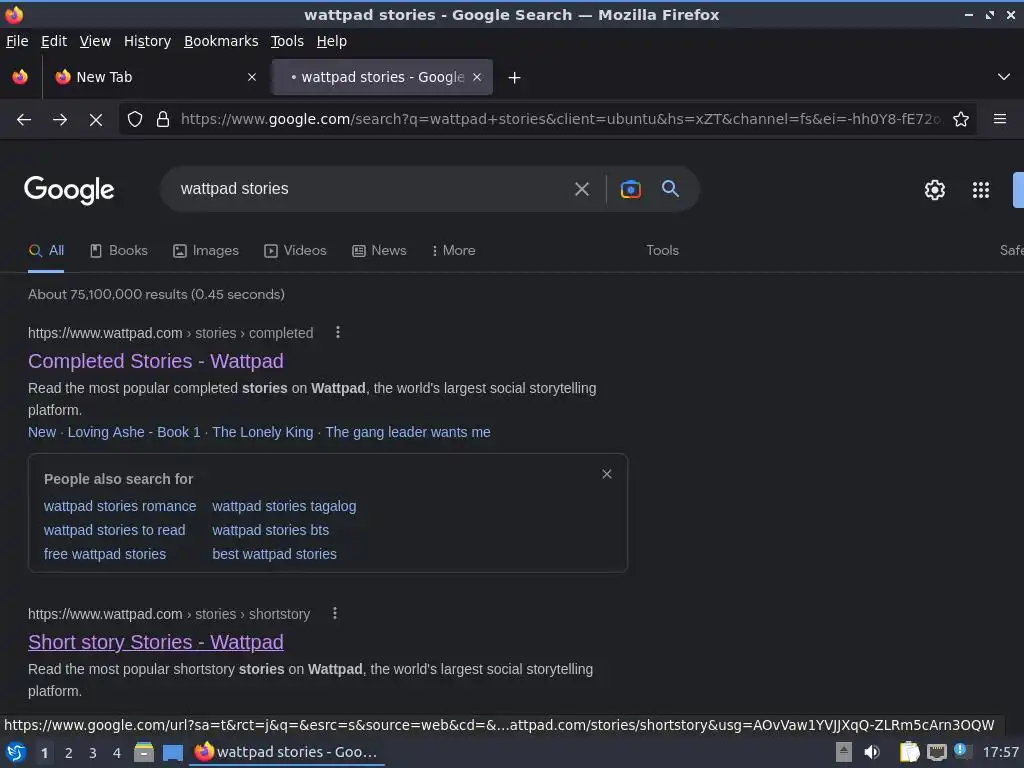Open the Bookmarks menu
This screenshot has height=768, width=1024.
point(221,41)
